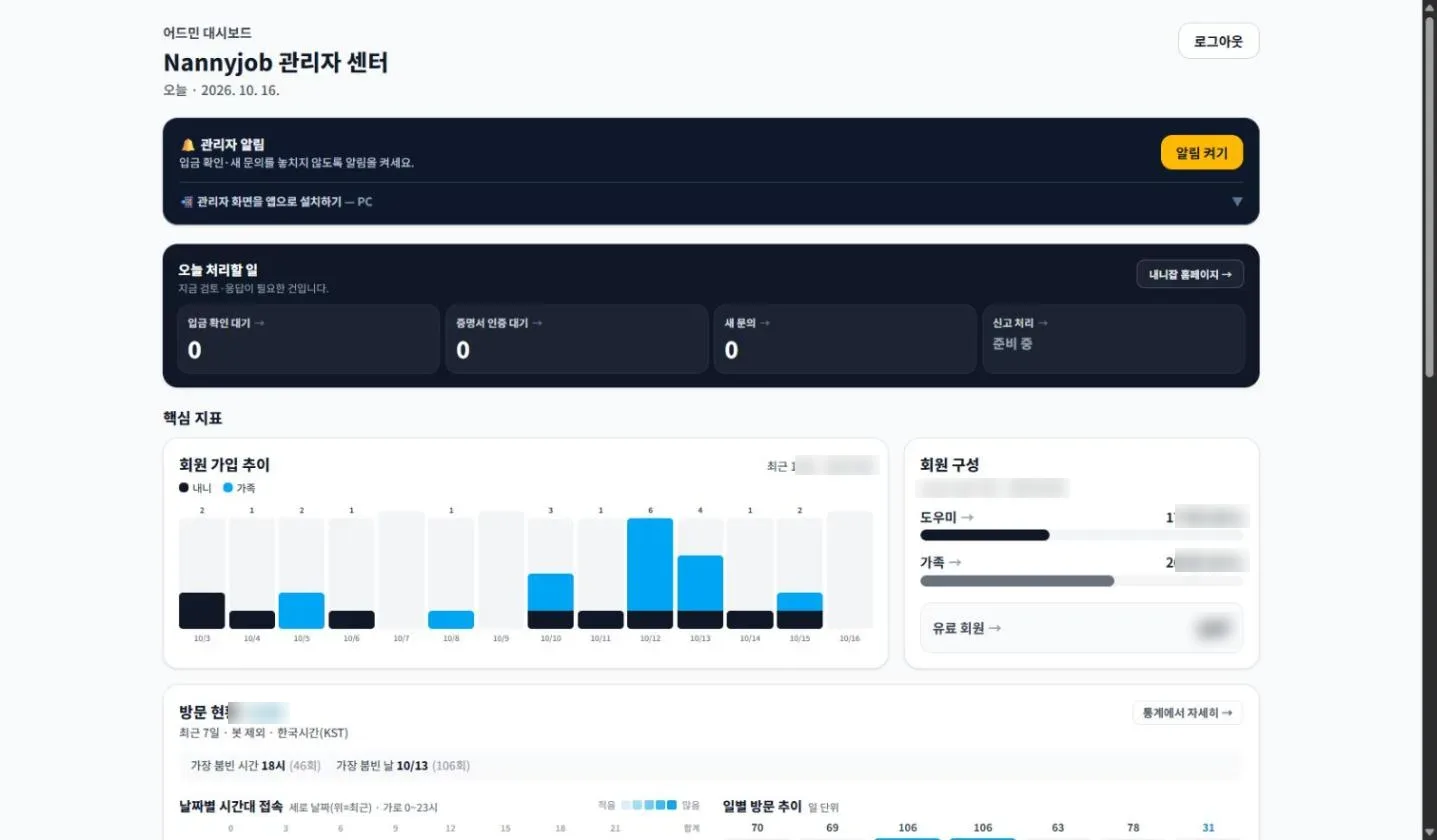Click the bell icon beside 관리자 알림

point(187,145)
